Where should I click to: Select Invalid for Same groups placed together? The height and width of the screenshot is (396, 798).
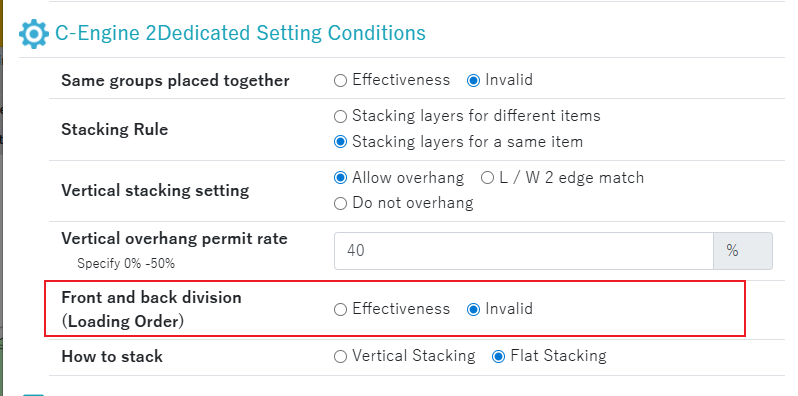(473, 80)
